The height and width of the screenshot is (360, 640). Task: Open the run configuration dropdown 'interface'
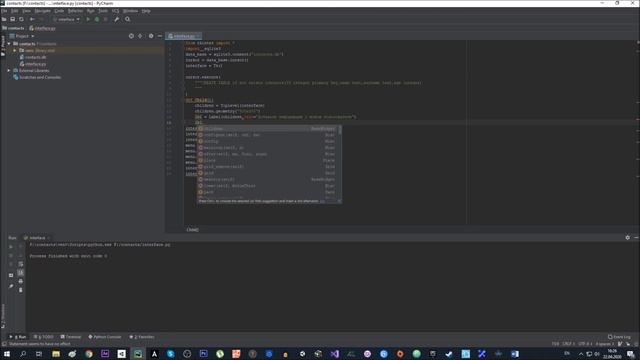click(x=66, y=19)
